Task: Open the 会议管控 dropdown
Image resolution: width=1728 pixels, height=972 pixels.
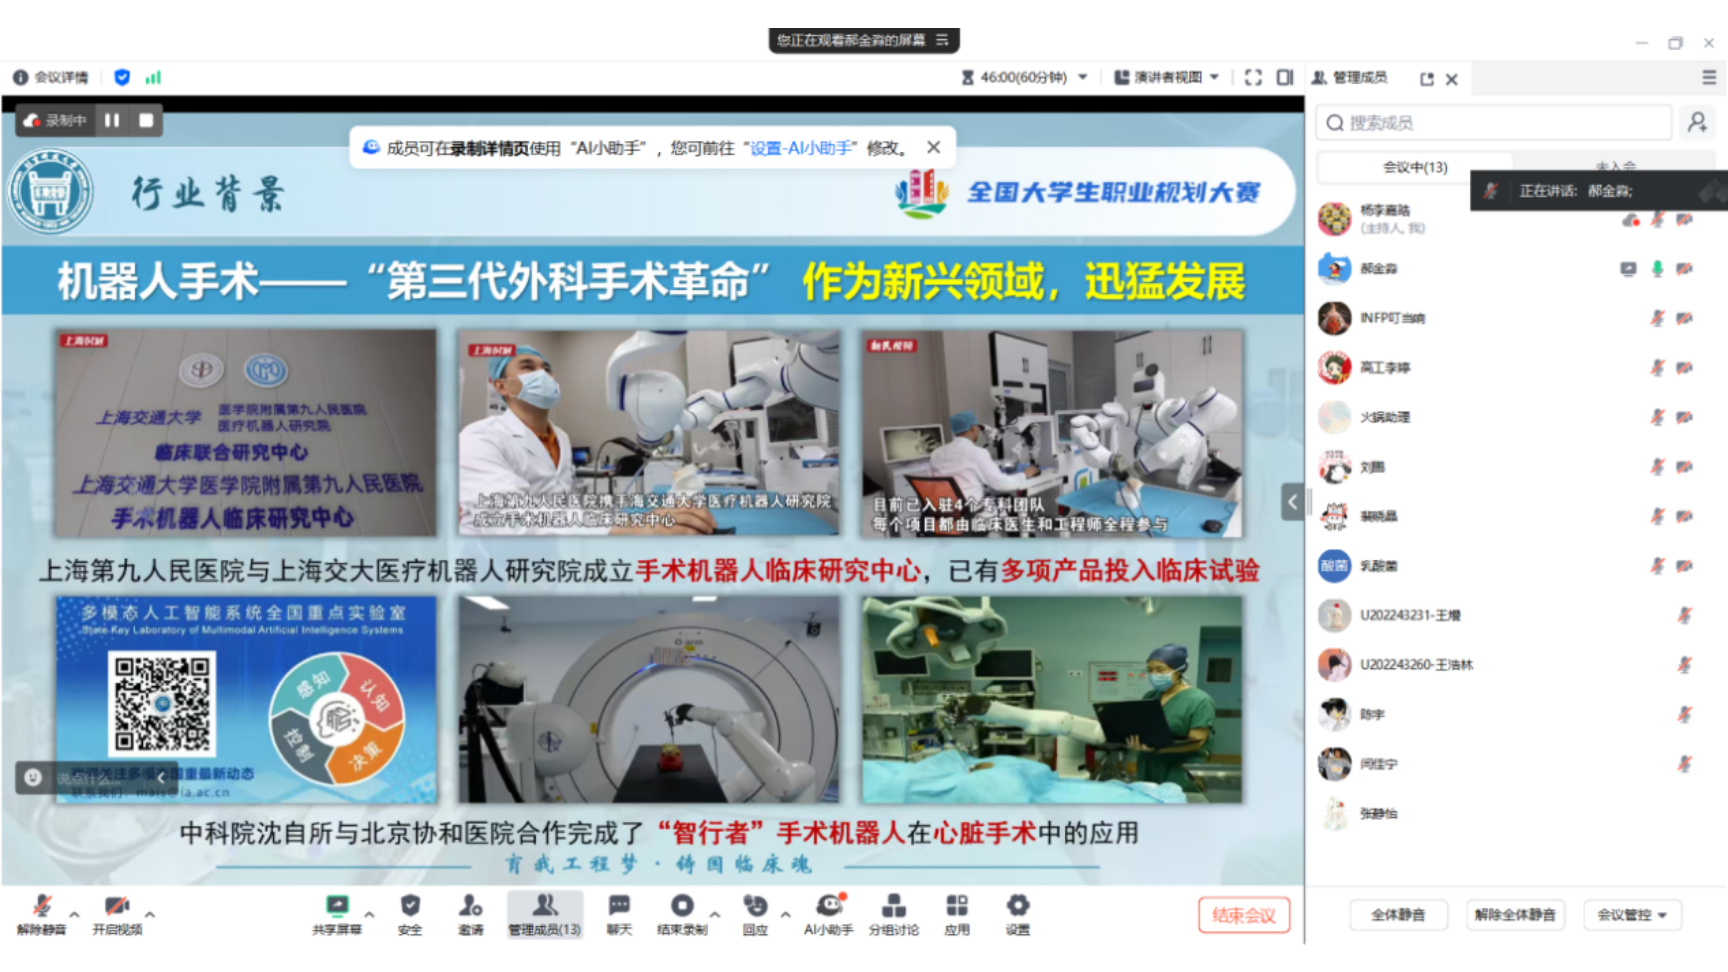Action: (1632, 915)
